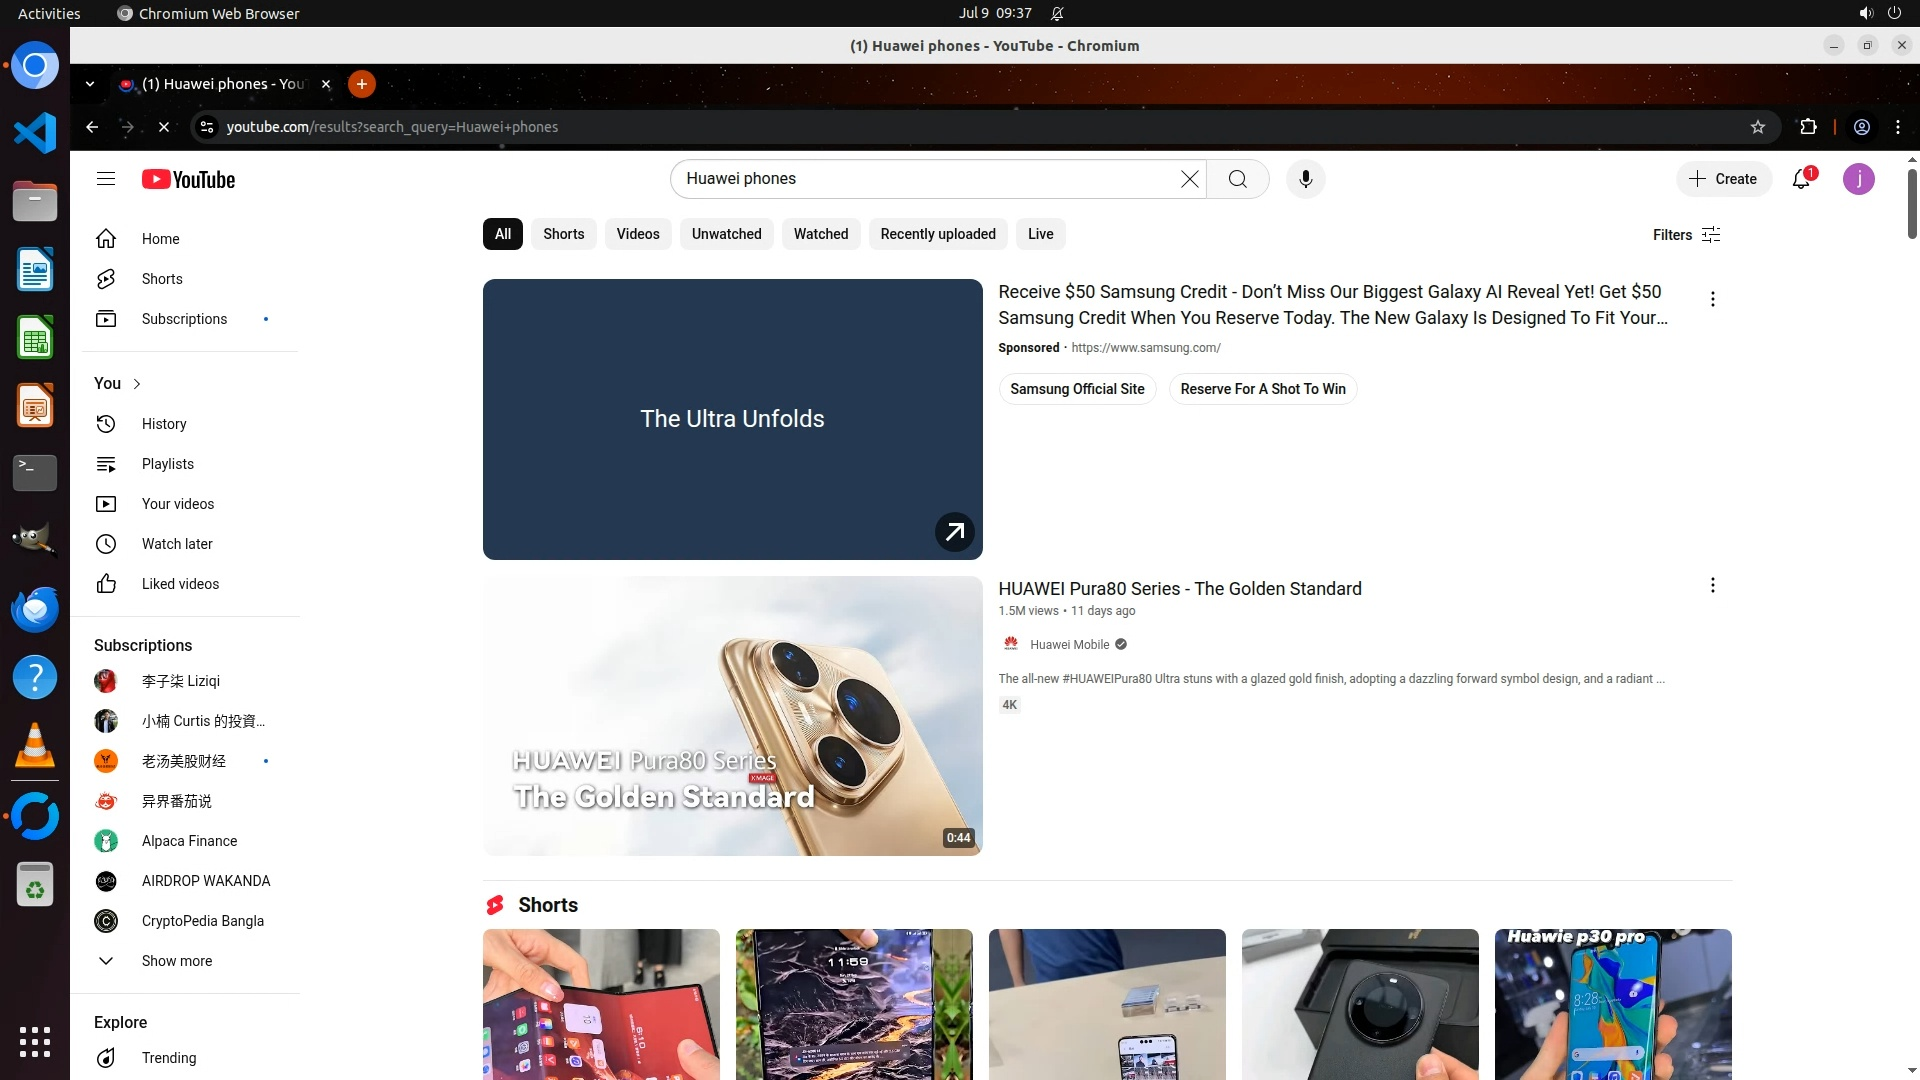Bookmark this page with star icon
1920x1080 pixels.
click(1758, 127)
